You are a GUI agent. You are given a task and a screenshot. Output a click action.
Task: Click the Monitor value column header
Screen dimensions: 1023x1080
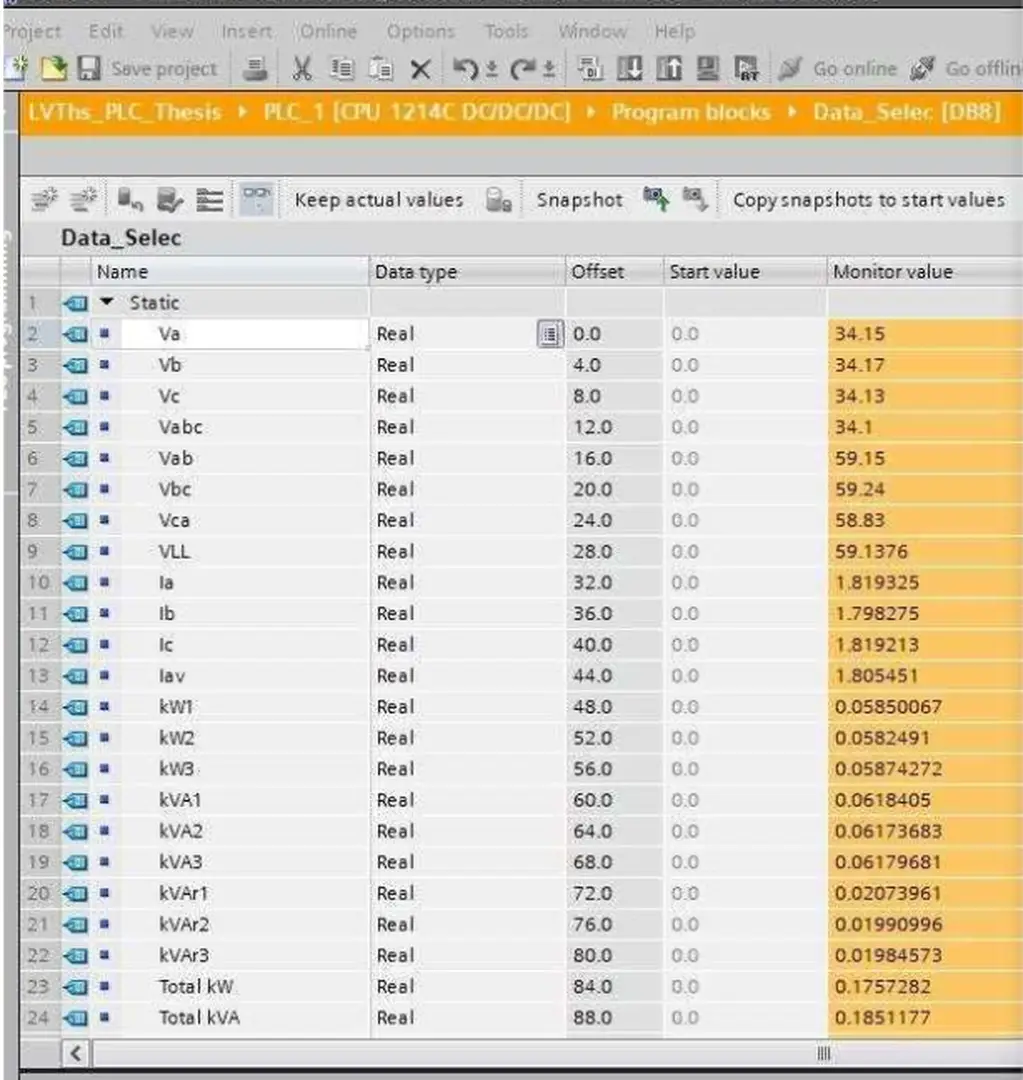click(x=892, y=272)
